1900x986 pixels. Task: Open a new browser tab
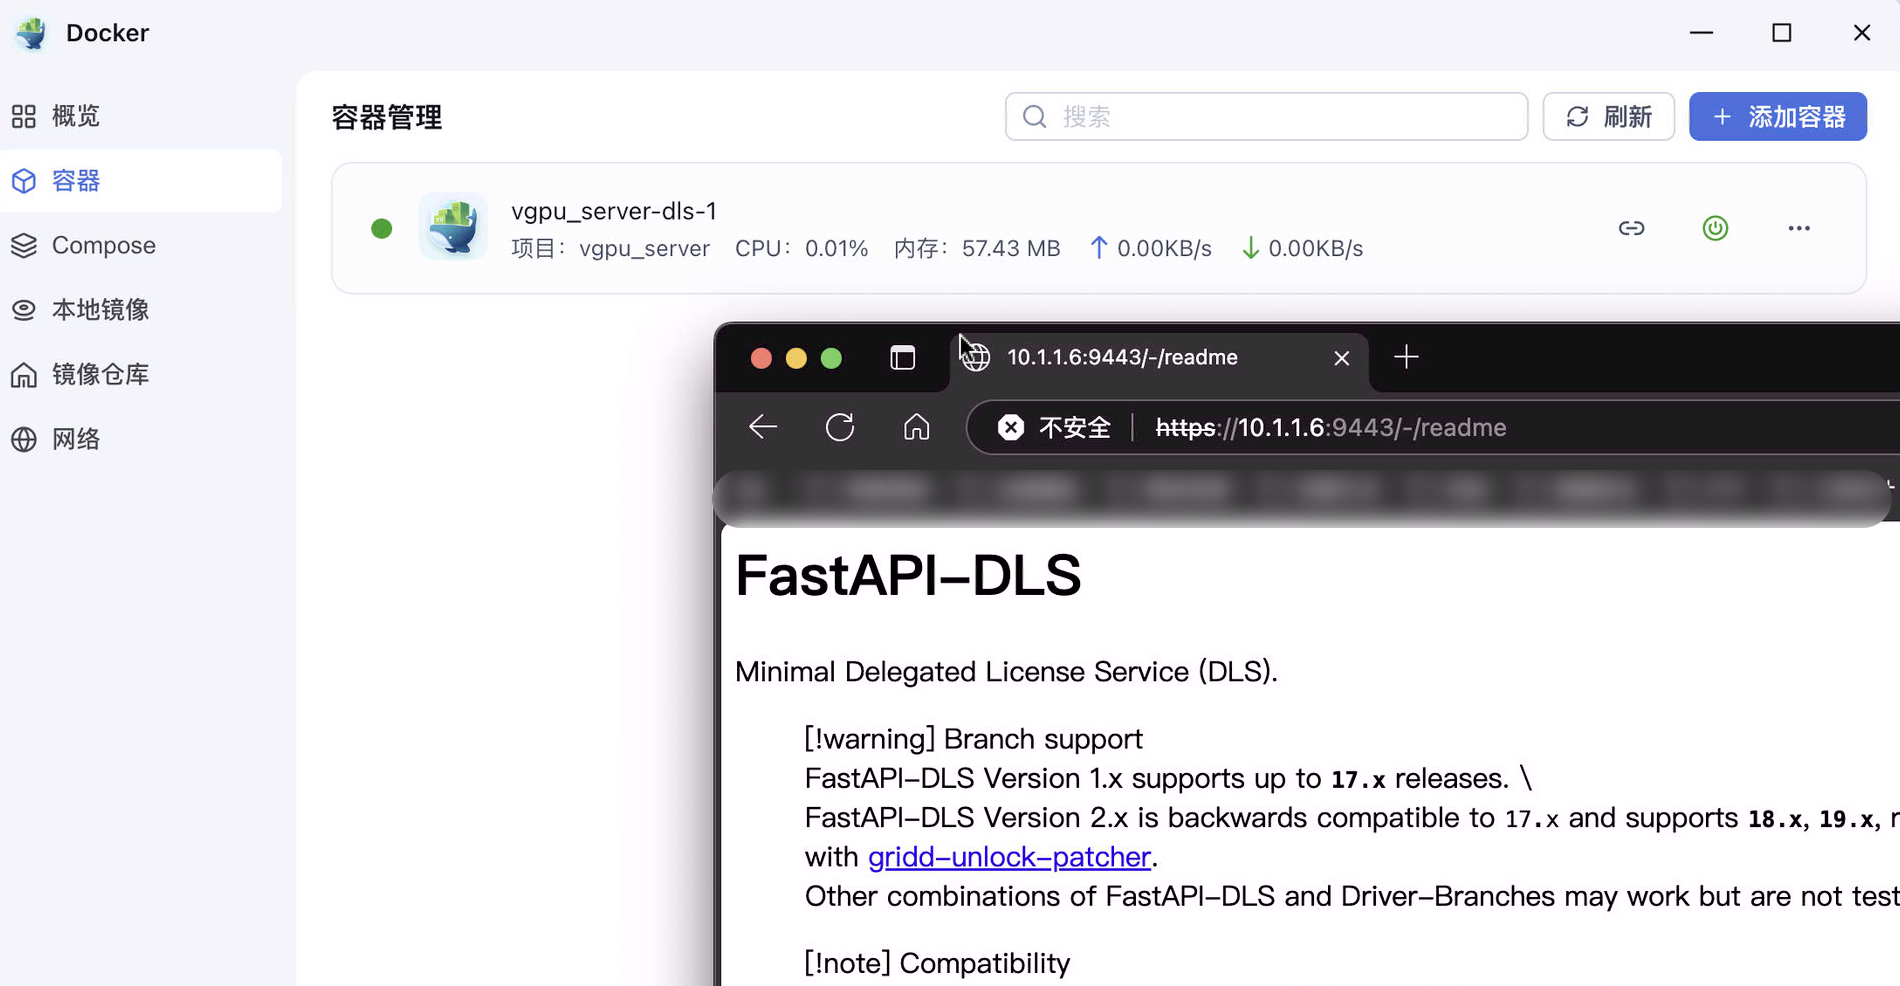tap(1406, 357)
